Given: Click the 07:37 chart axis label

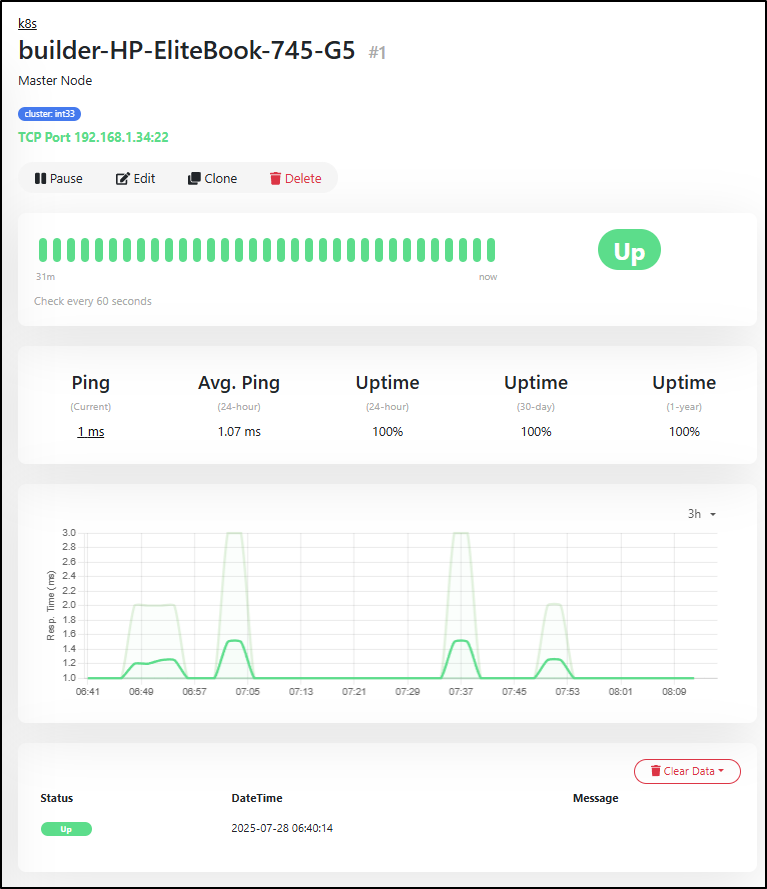Looking at the screenshot, I should pyautogui.click(x=461, y=692).
